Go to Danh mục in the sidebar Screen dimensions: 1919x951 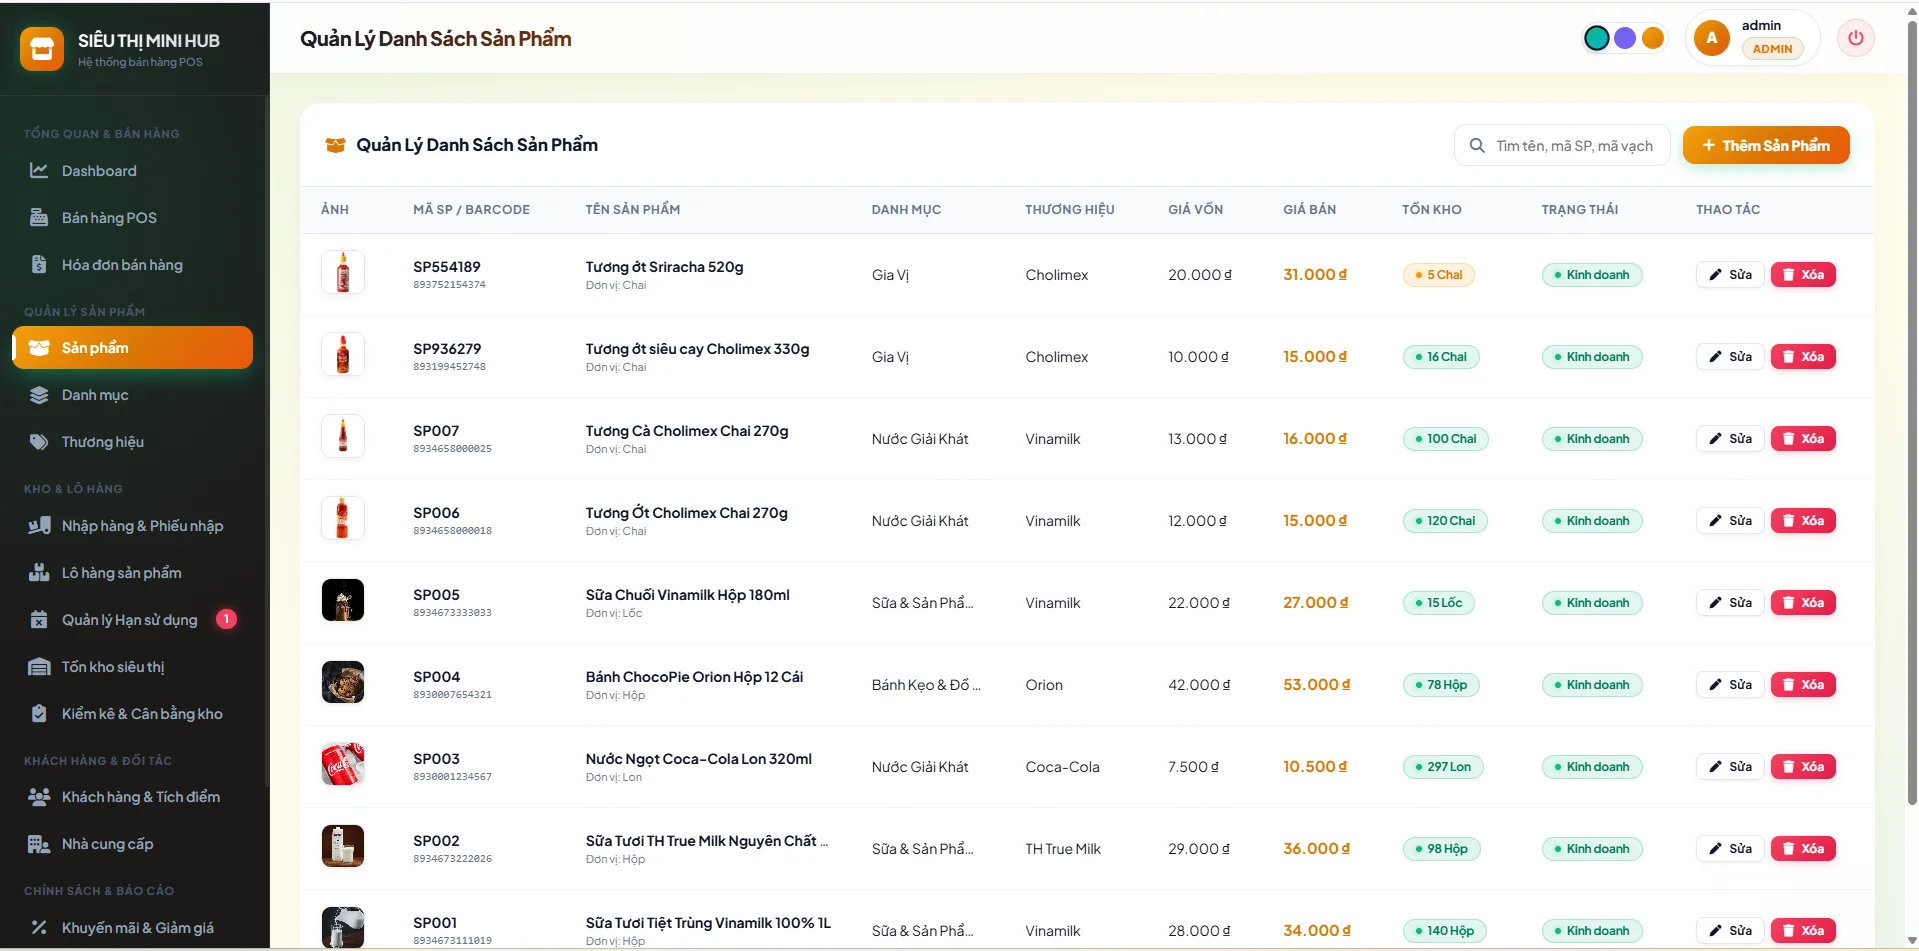pyautogui.click(x=132, y=395)
